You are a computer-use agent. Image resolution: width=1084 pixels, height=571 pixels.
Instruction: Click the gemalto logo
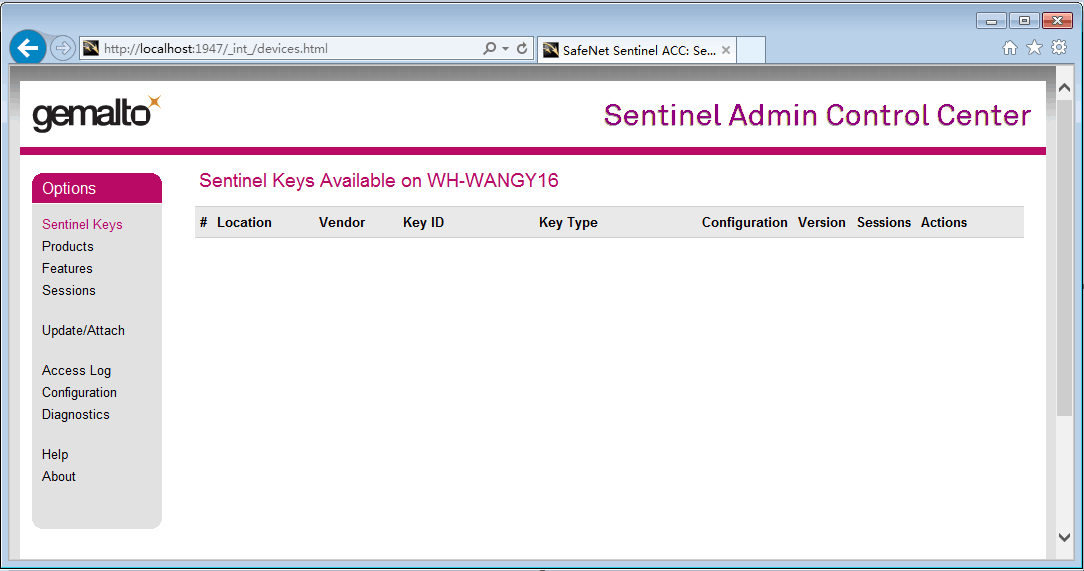[96, 114]
